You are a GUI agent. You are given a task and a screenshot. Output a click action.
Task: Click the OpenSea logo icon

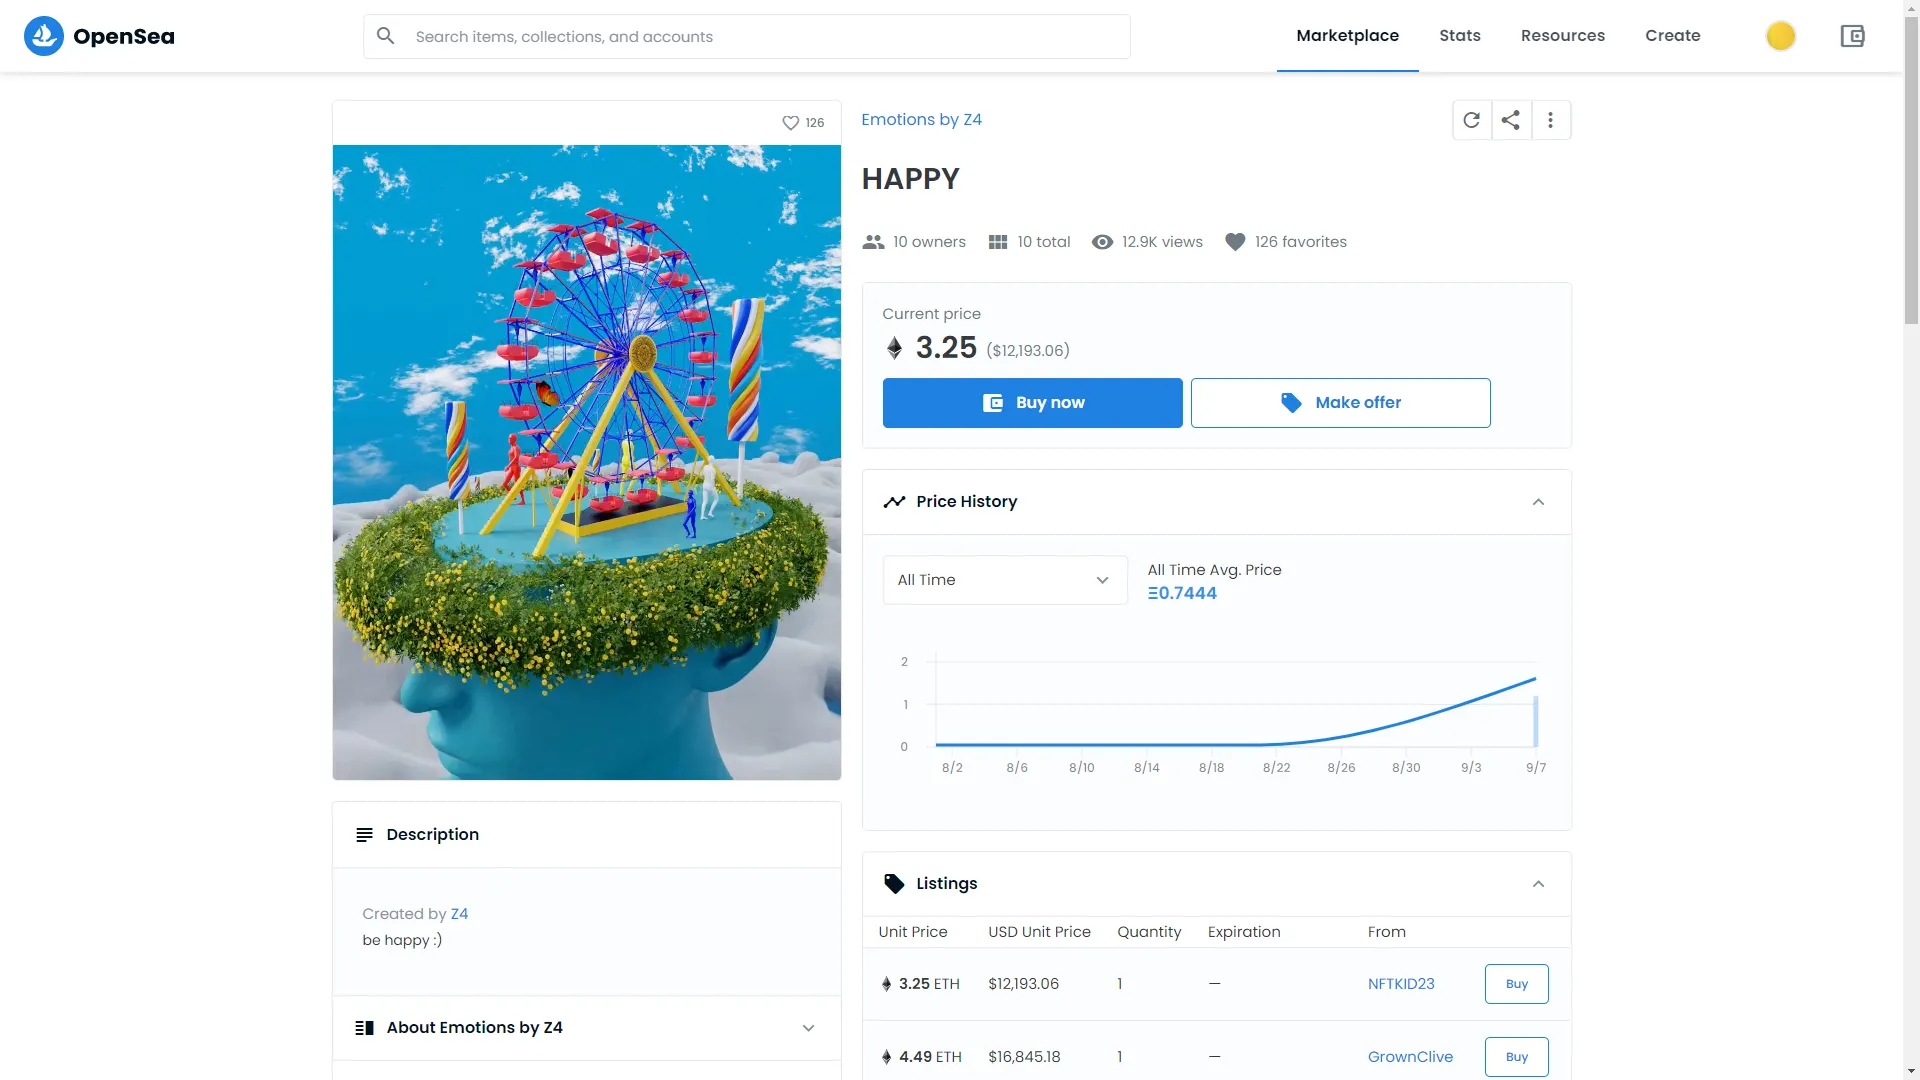click(x=44, y=36)
